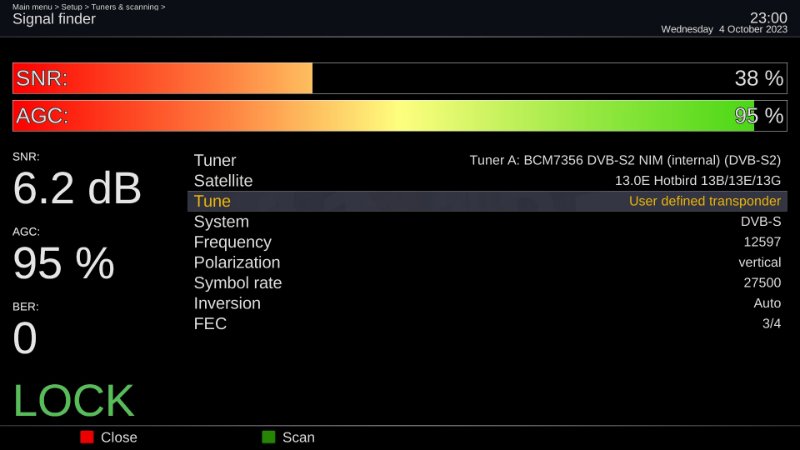Select the Tuner row

click(487, 160)
